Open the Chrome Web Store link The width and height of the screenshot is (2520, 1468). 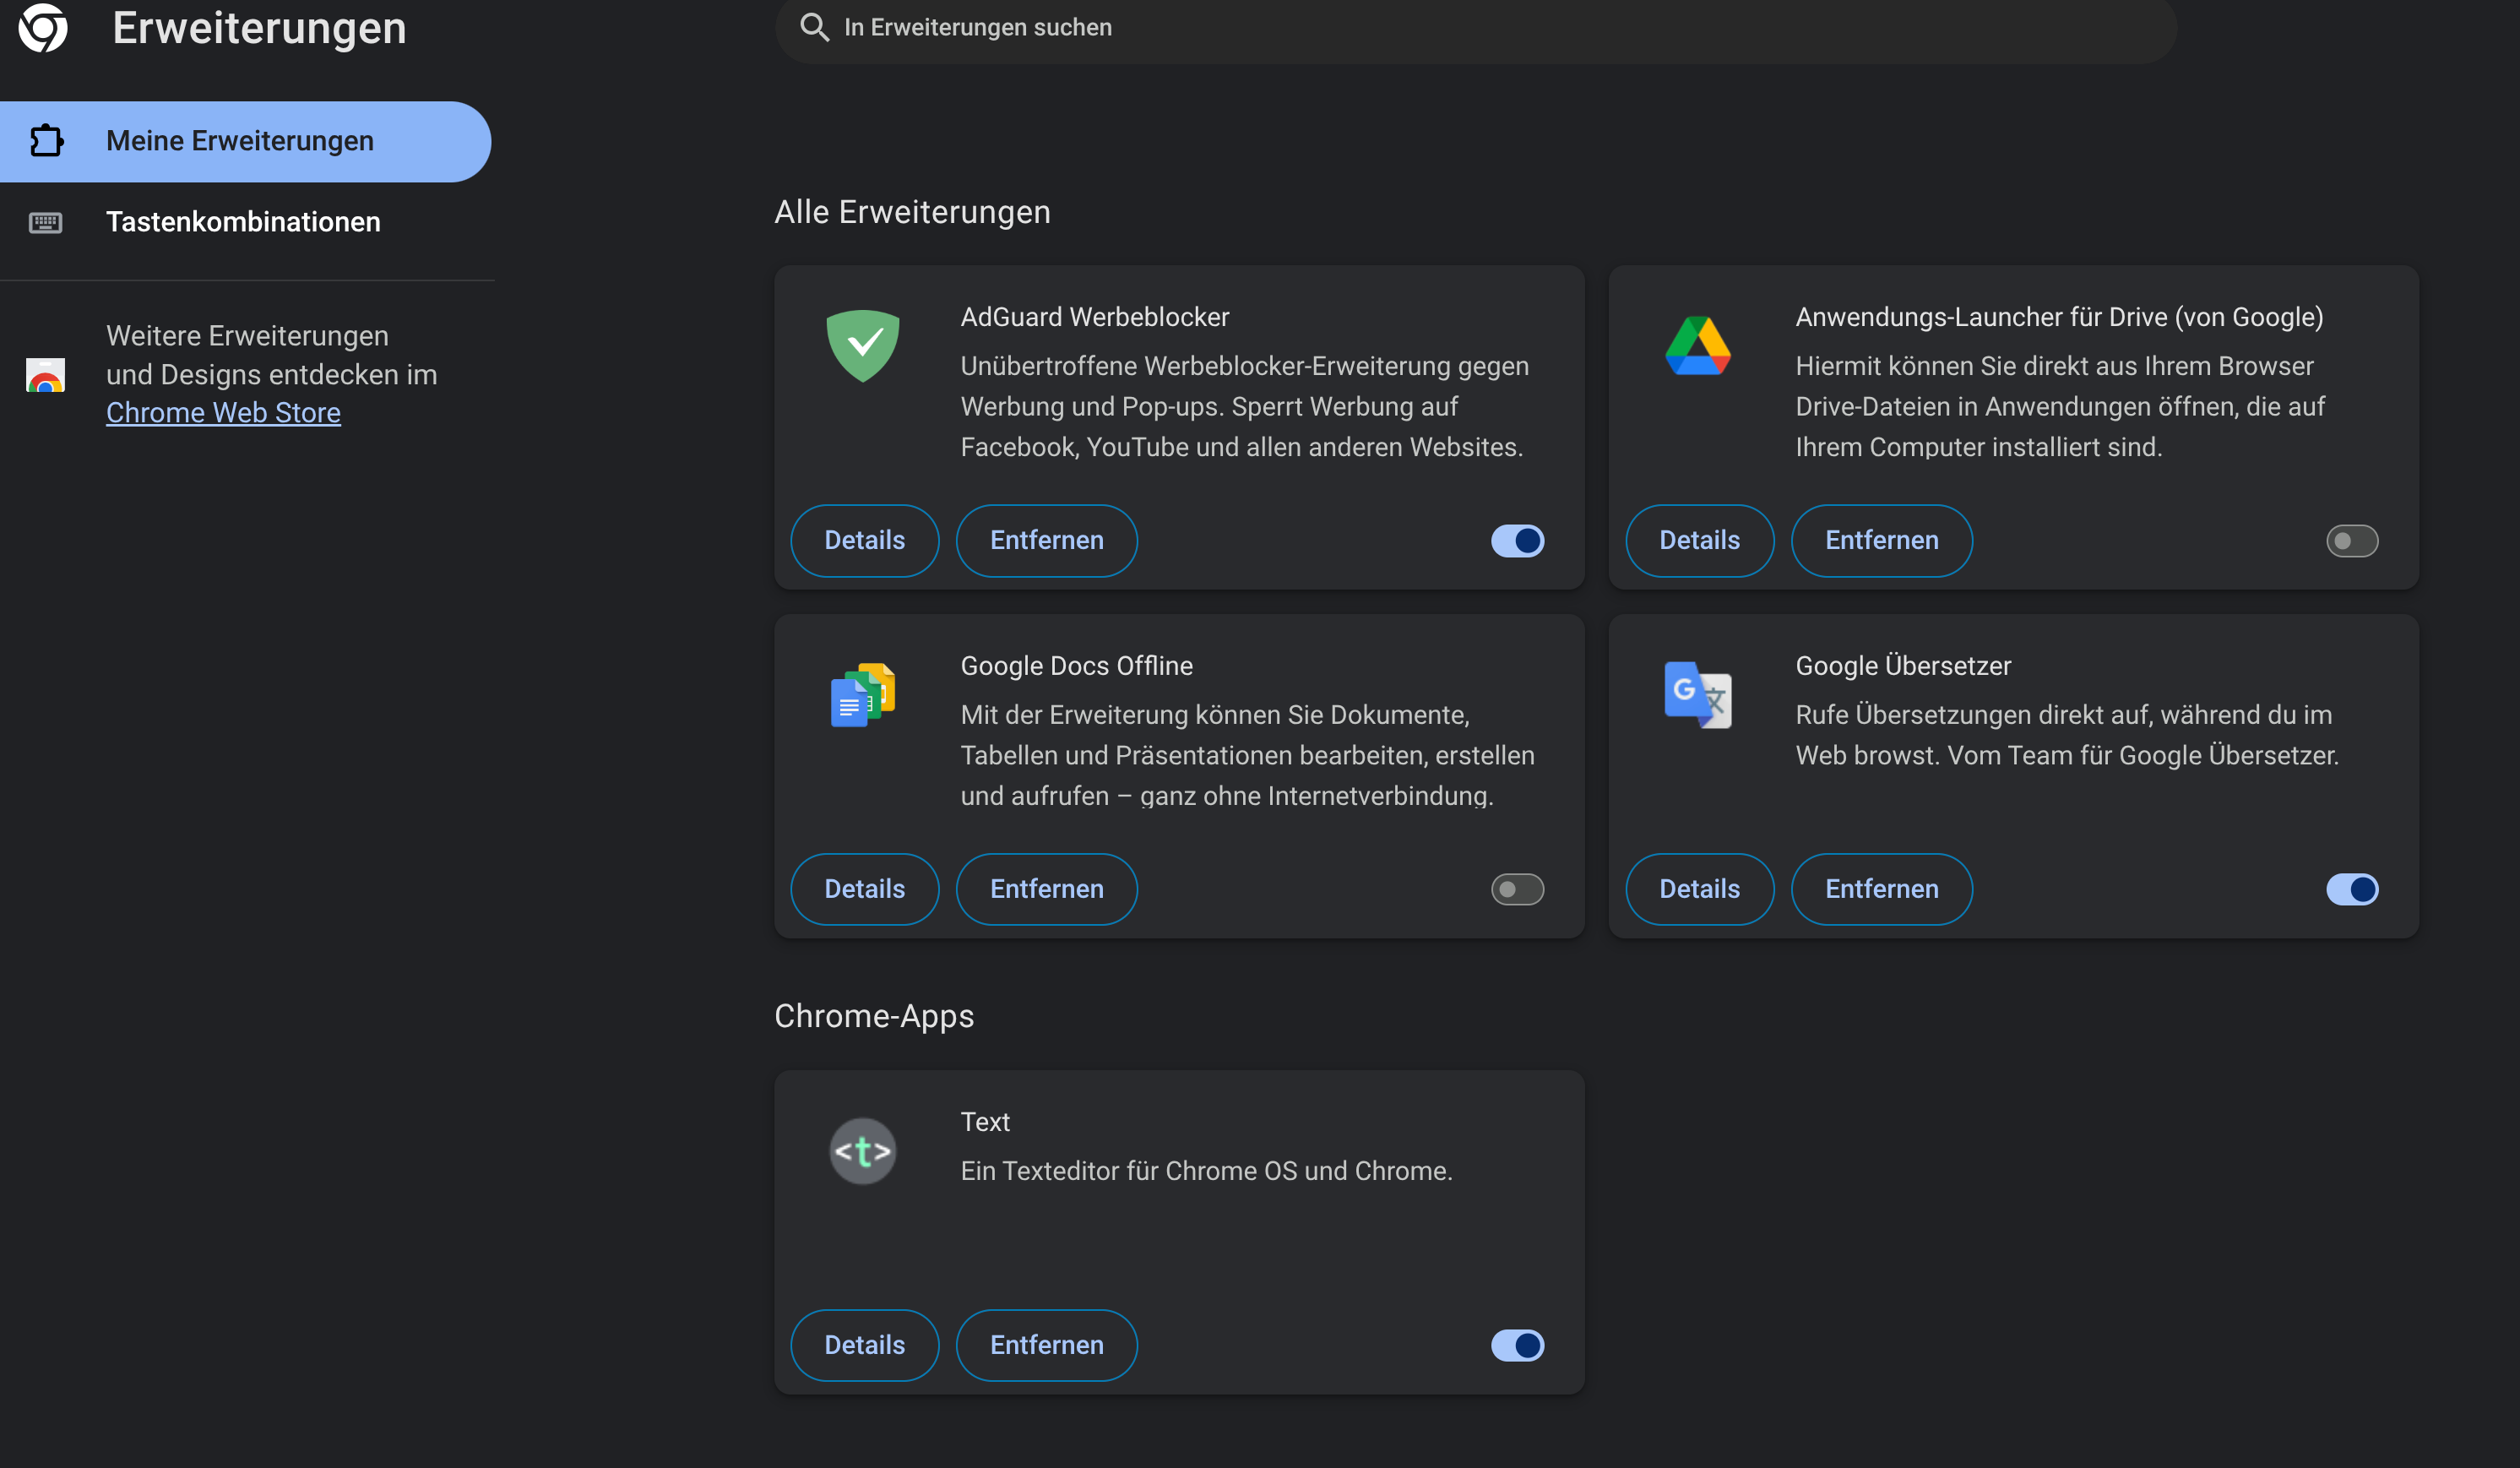(223, 412)
